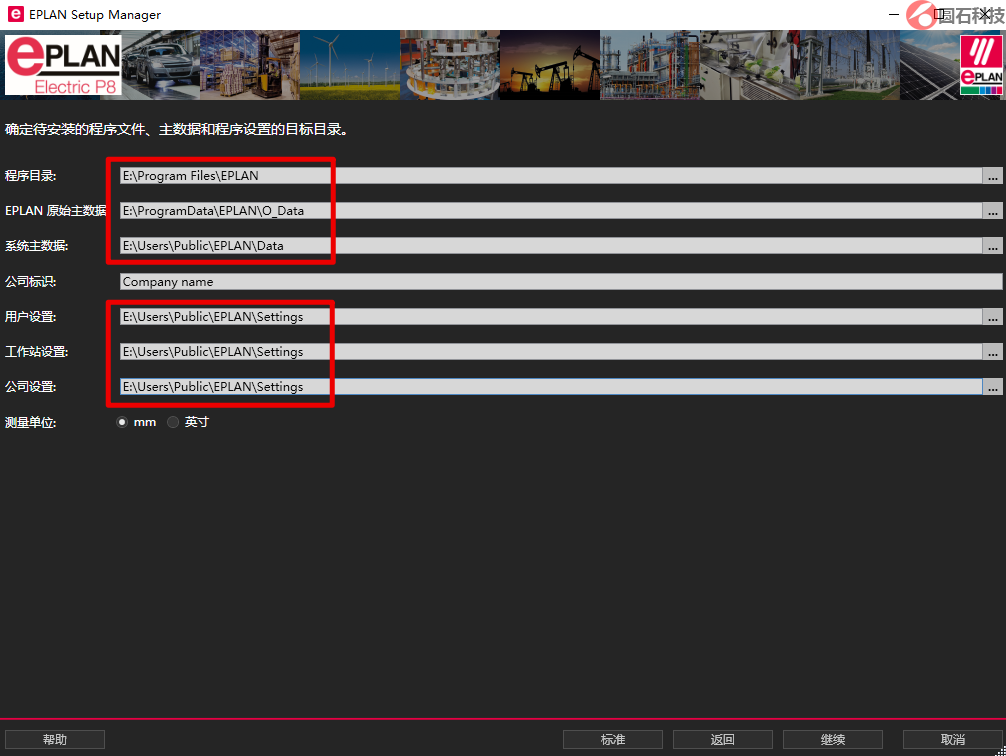Click the small EPLAN logo at banner right
The image size is (1006, 756).
(x=981, y=65)
